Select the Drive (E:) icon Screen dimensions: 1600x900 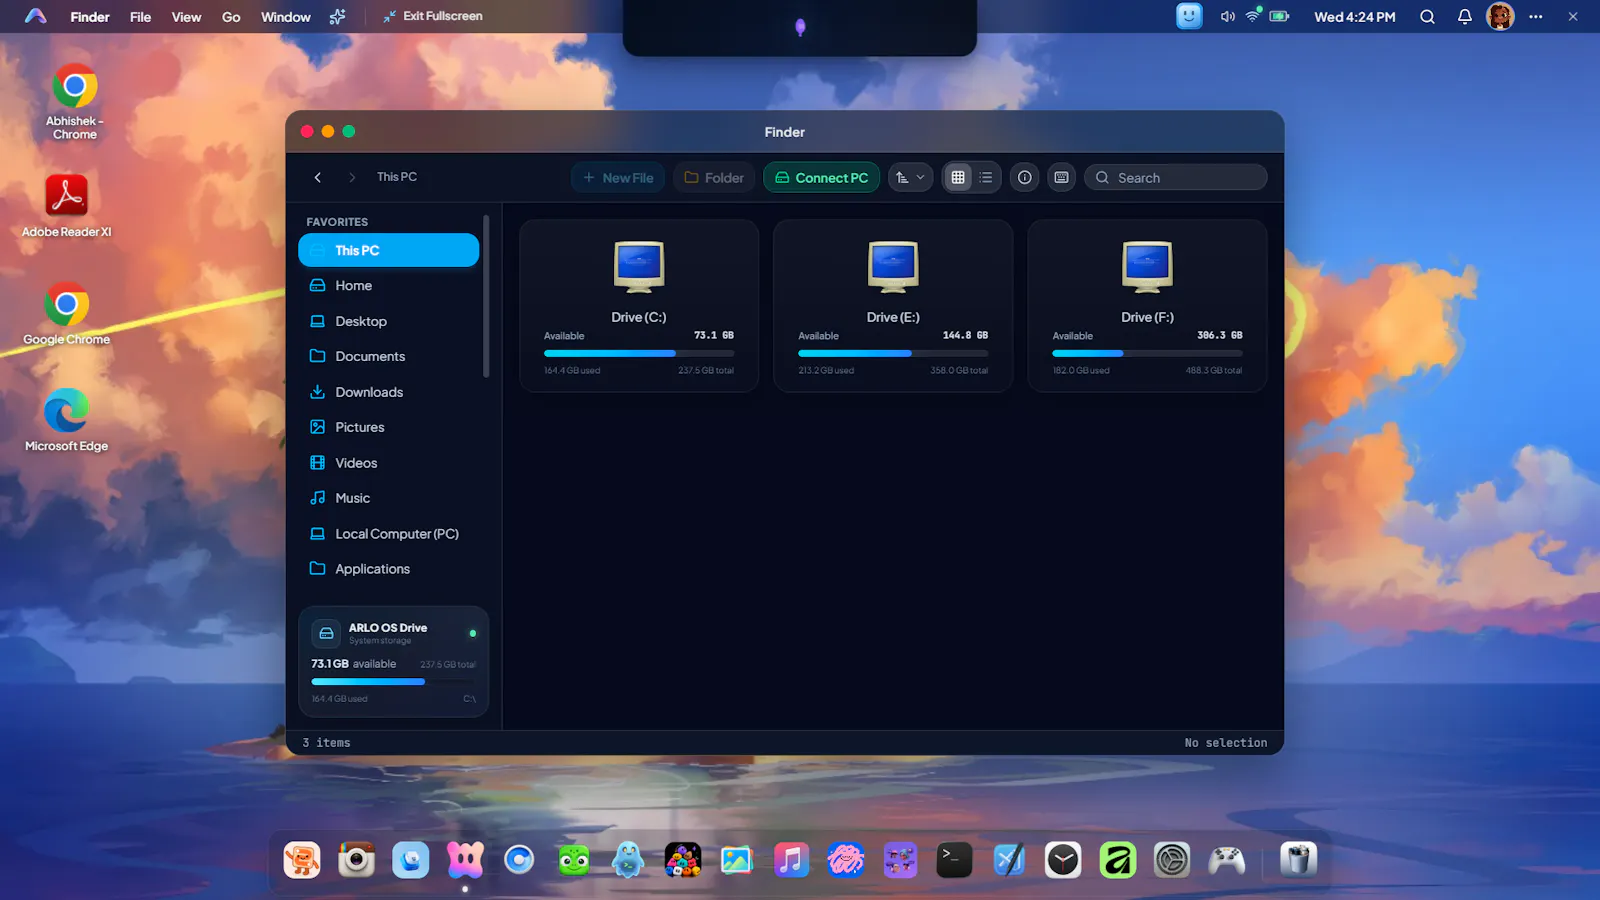893,267
